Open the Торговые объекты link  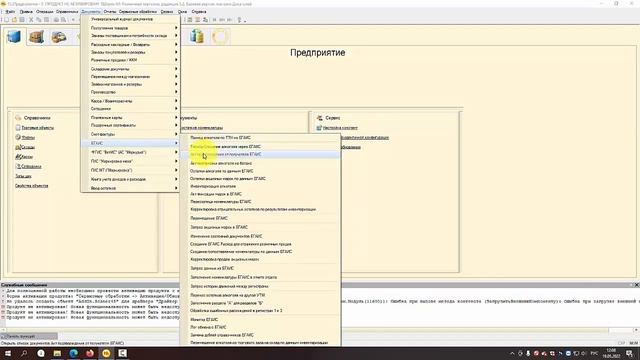point(38,128)
